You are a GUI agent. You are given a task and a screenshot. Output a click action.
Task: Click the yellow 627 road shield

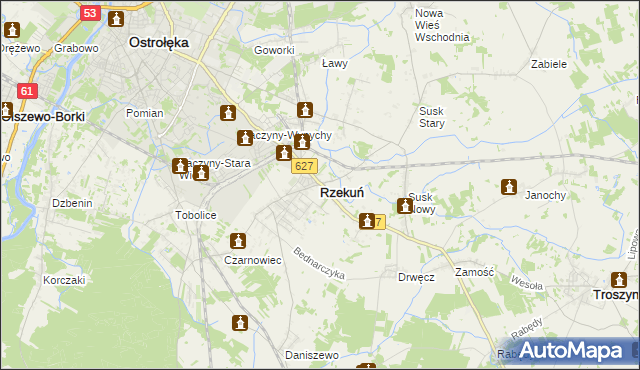click(x=304, y=166)
